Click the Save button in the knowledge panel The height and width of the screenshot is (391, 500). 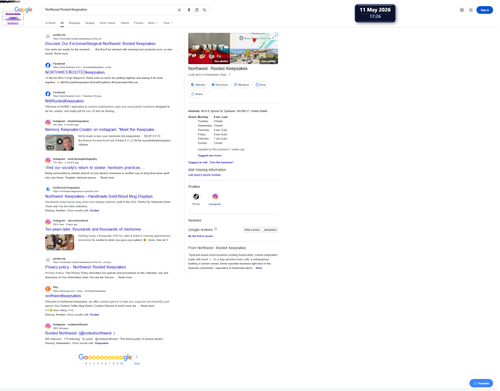261,85
